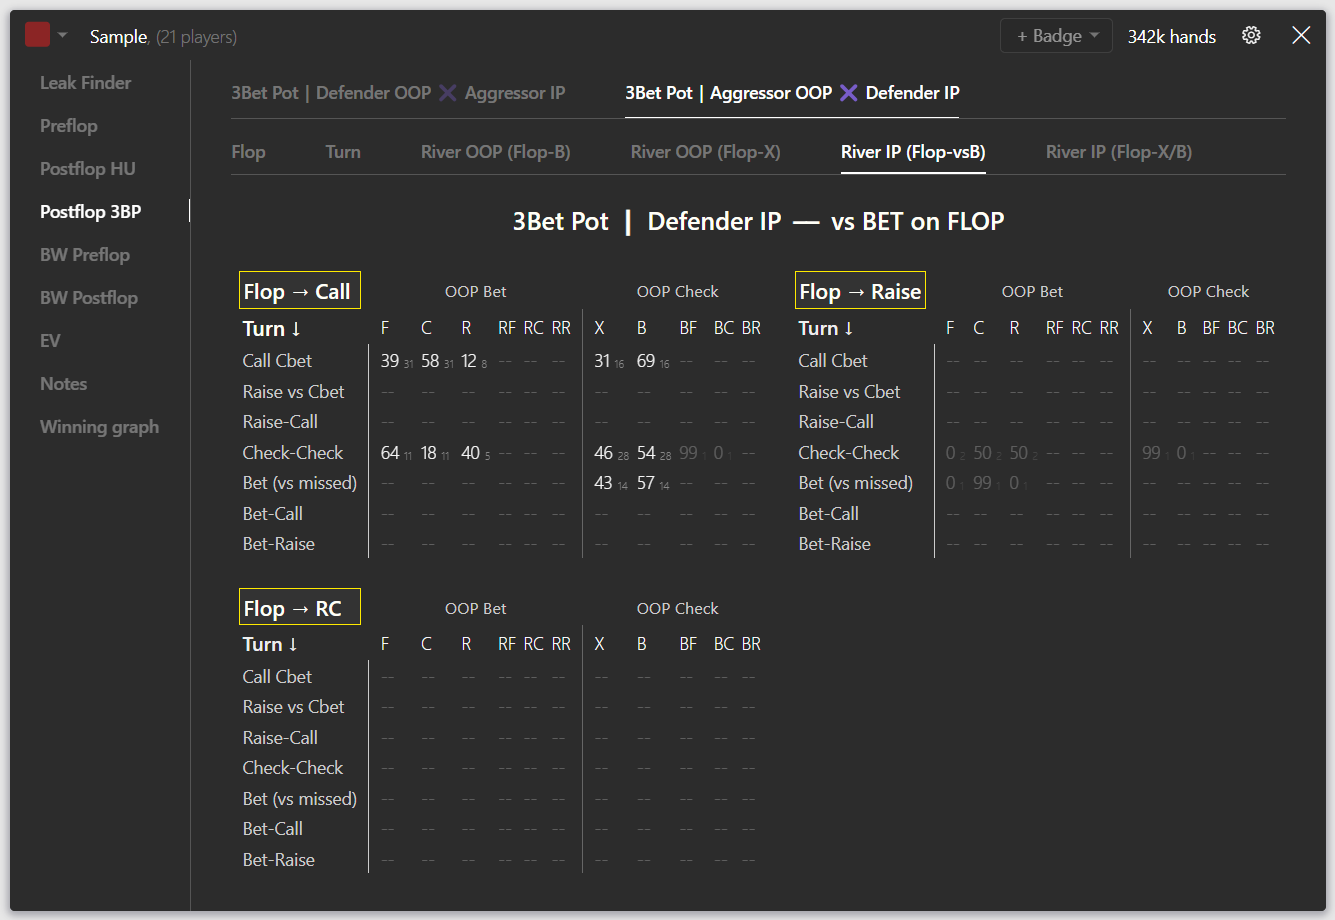This screenshot has height=920, width=1335.
Task: Click the BR column header in Flop → RC
Action: pos(751,645)
